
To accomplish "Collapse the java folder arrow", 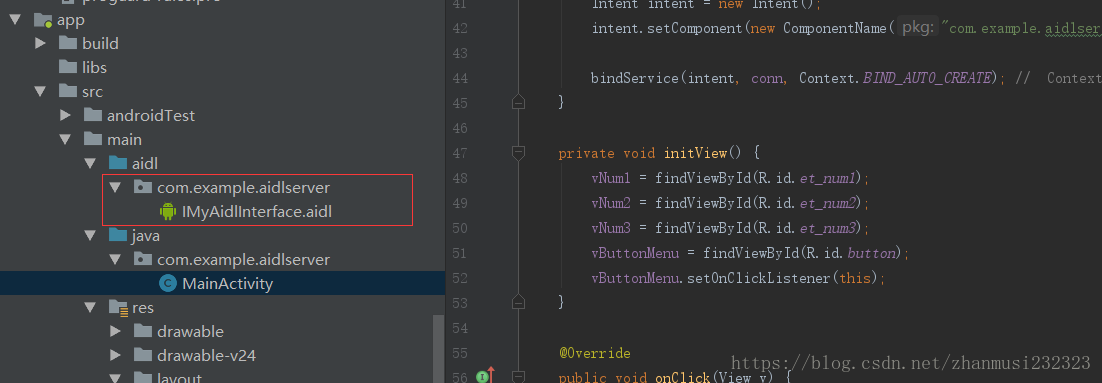I will point(90,235).
